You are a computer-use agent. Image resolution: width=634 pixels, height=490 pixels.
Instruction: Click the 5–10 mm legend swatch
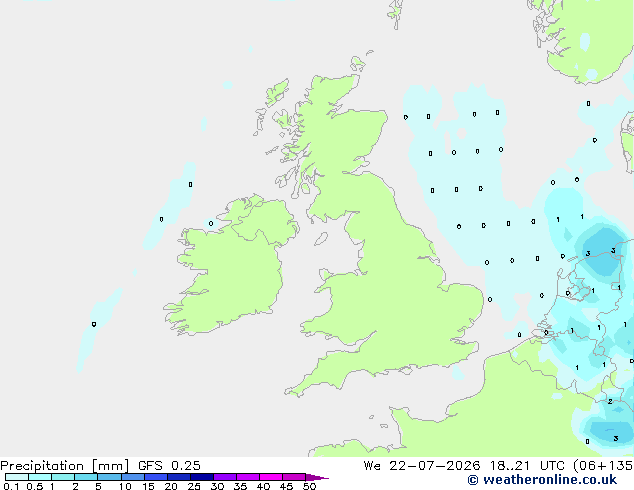(110, 477)
